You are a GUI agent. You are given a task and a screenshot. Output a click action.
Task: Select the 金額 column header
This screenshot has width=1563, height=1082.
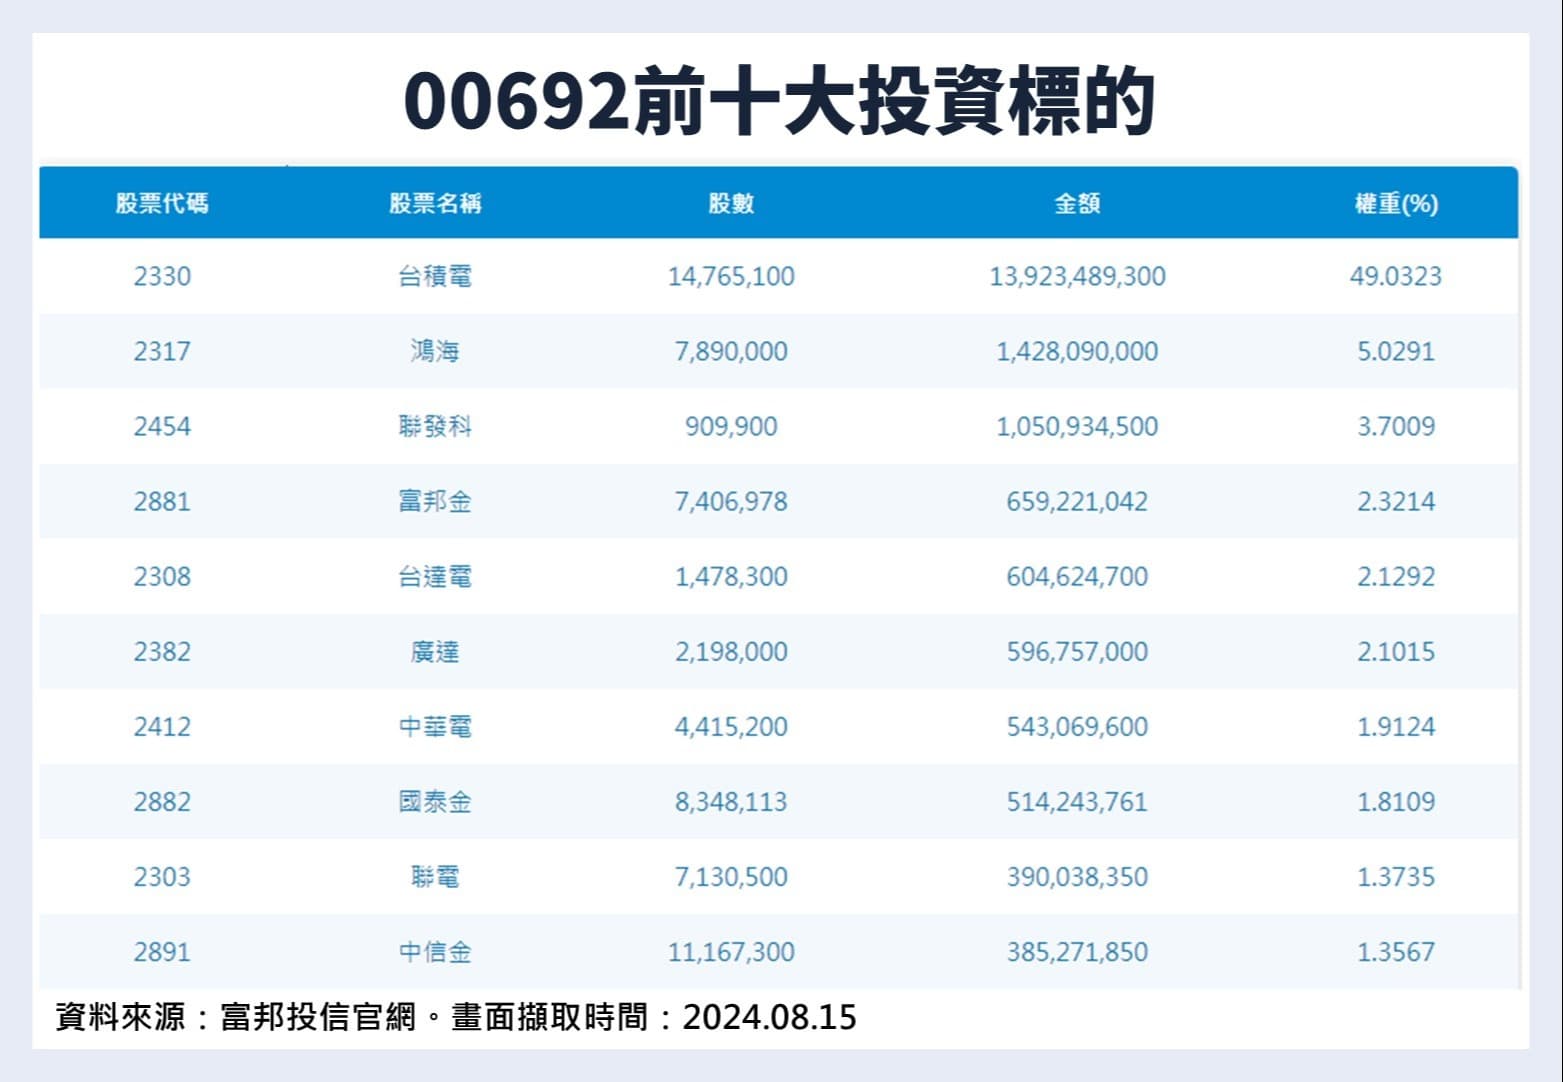[x=1077, y=204]
